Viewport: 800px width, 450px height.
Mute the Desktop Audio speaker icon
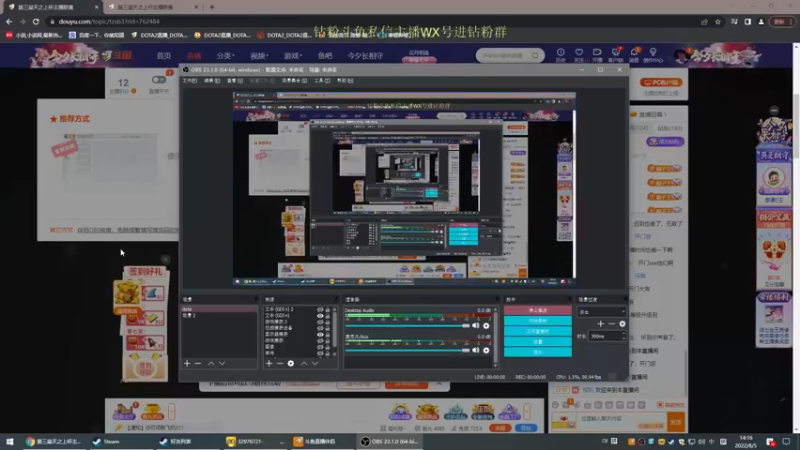pos(476,326)
